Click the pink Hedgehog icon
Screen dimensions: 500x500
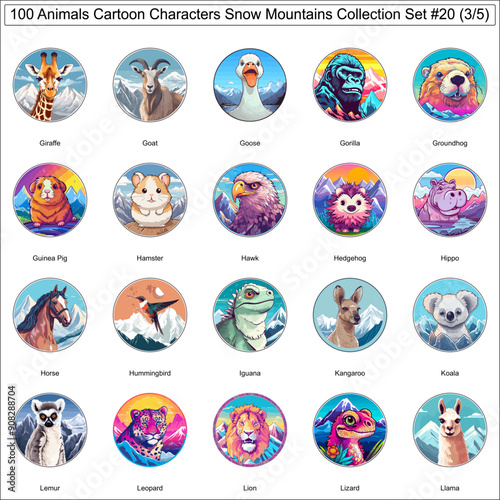[350, 200]
